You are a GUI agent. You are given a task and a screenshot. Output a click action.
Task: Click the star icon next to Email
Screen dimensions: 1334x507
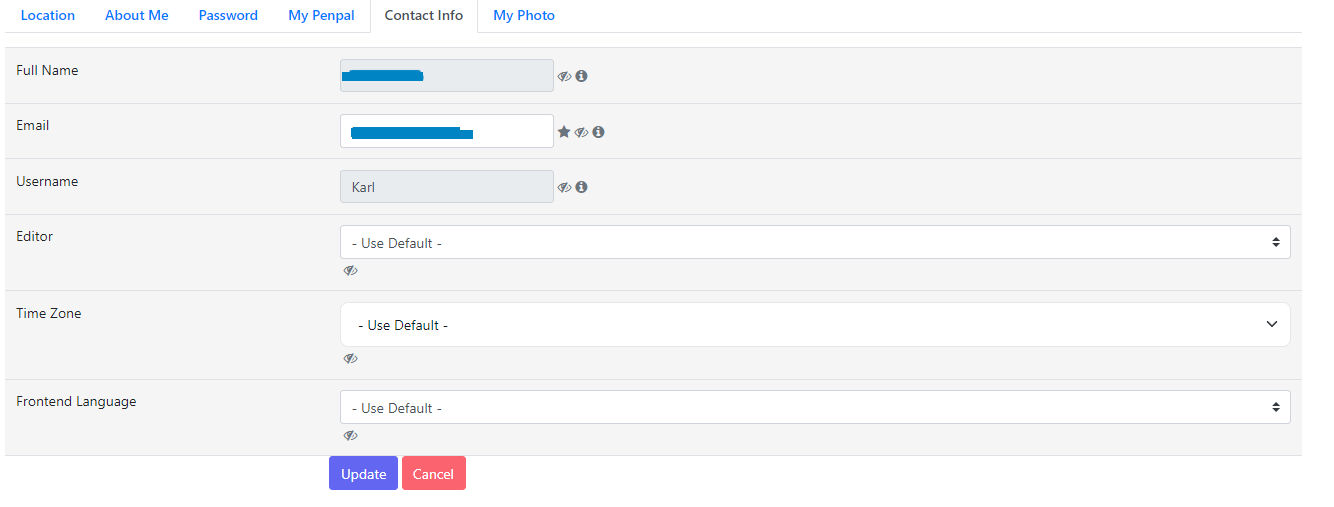[564, 132]
